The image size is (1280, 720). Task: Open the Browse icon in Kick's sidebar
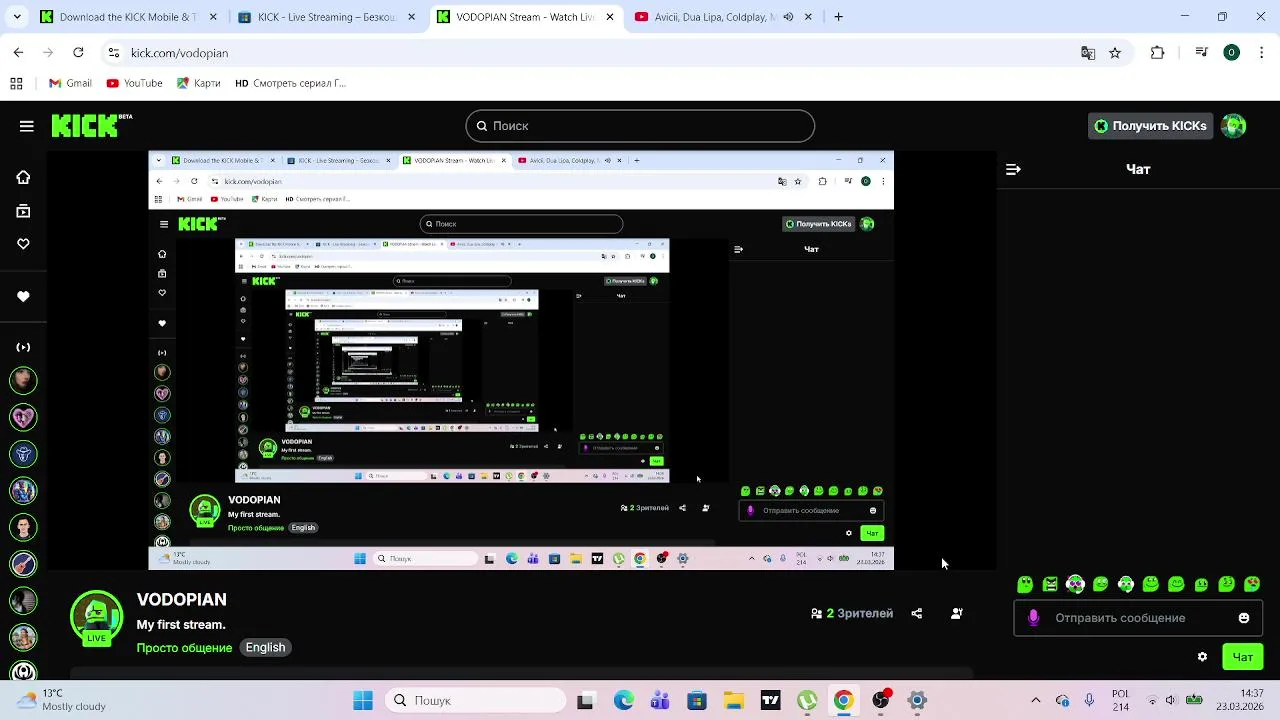23,211
